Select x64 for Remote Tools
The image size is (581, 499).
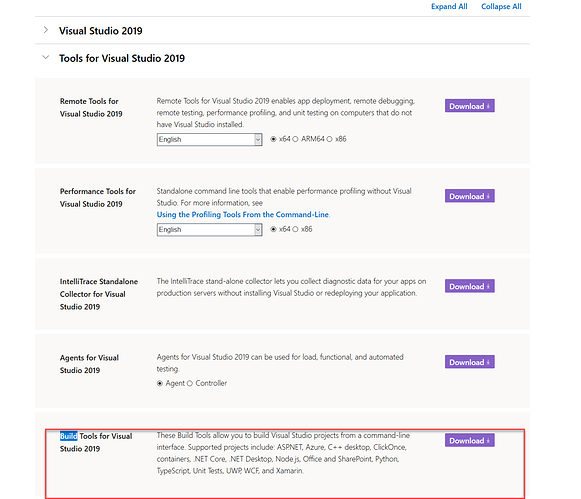[273, 139]
